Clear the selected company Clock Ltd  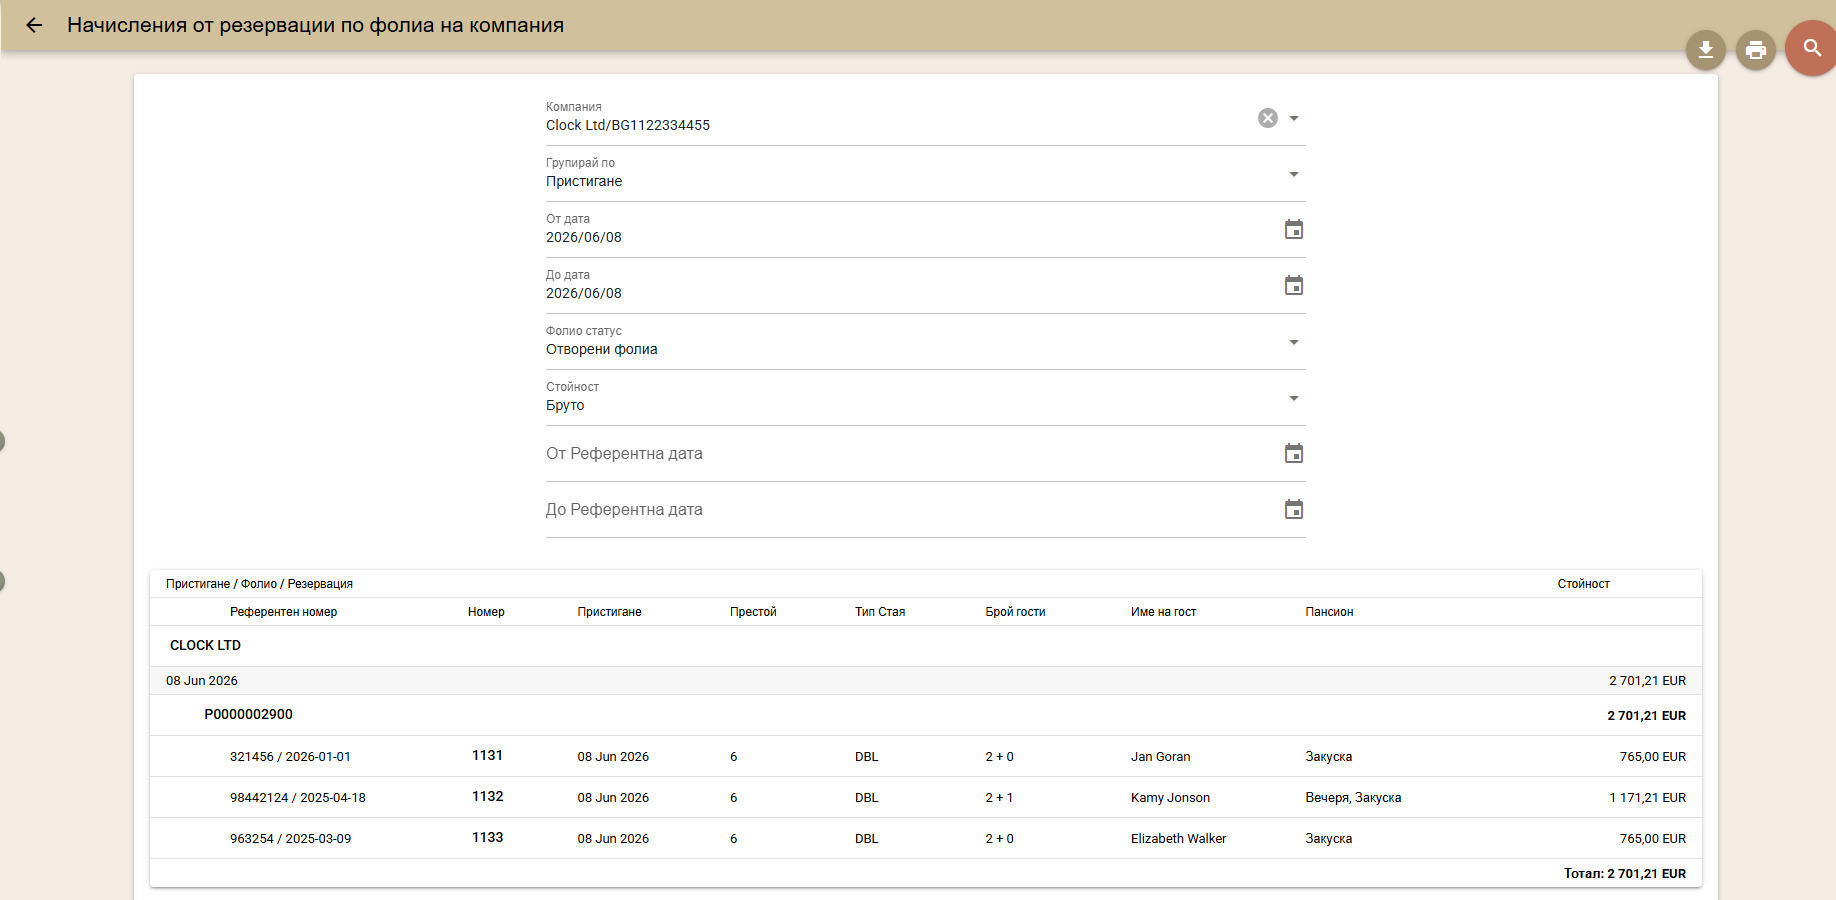(1267, 118)
